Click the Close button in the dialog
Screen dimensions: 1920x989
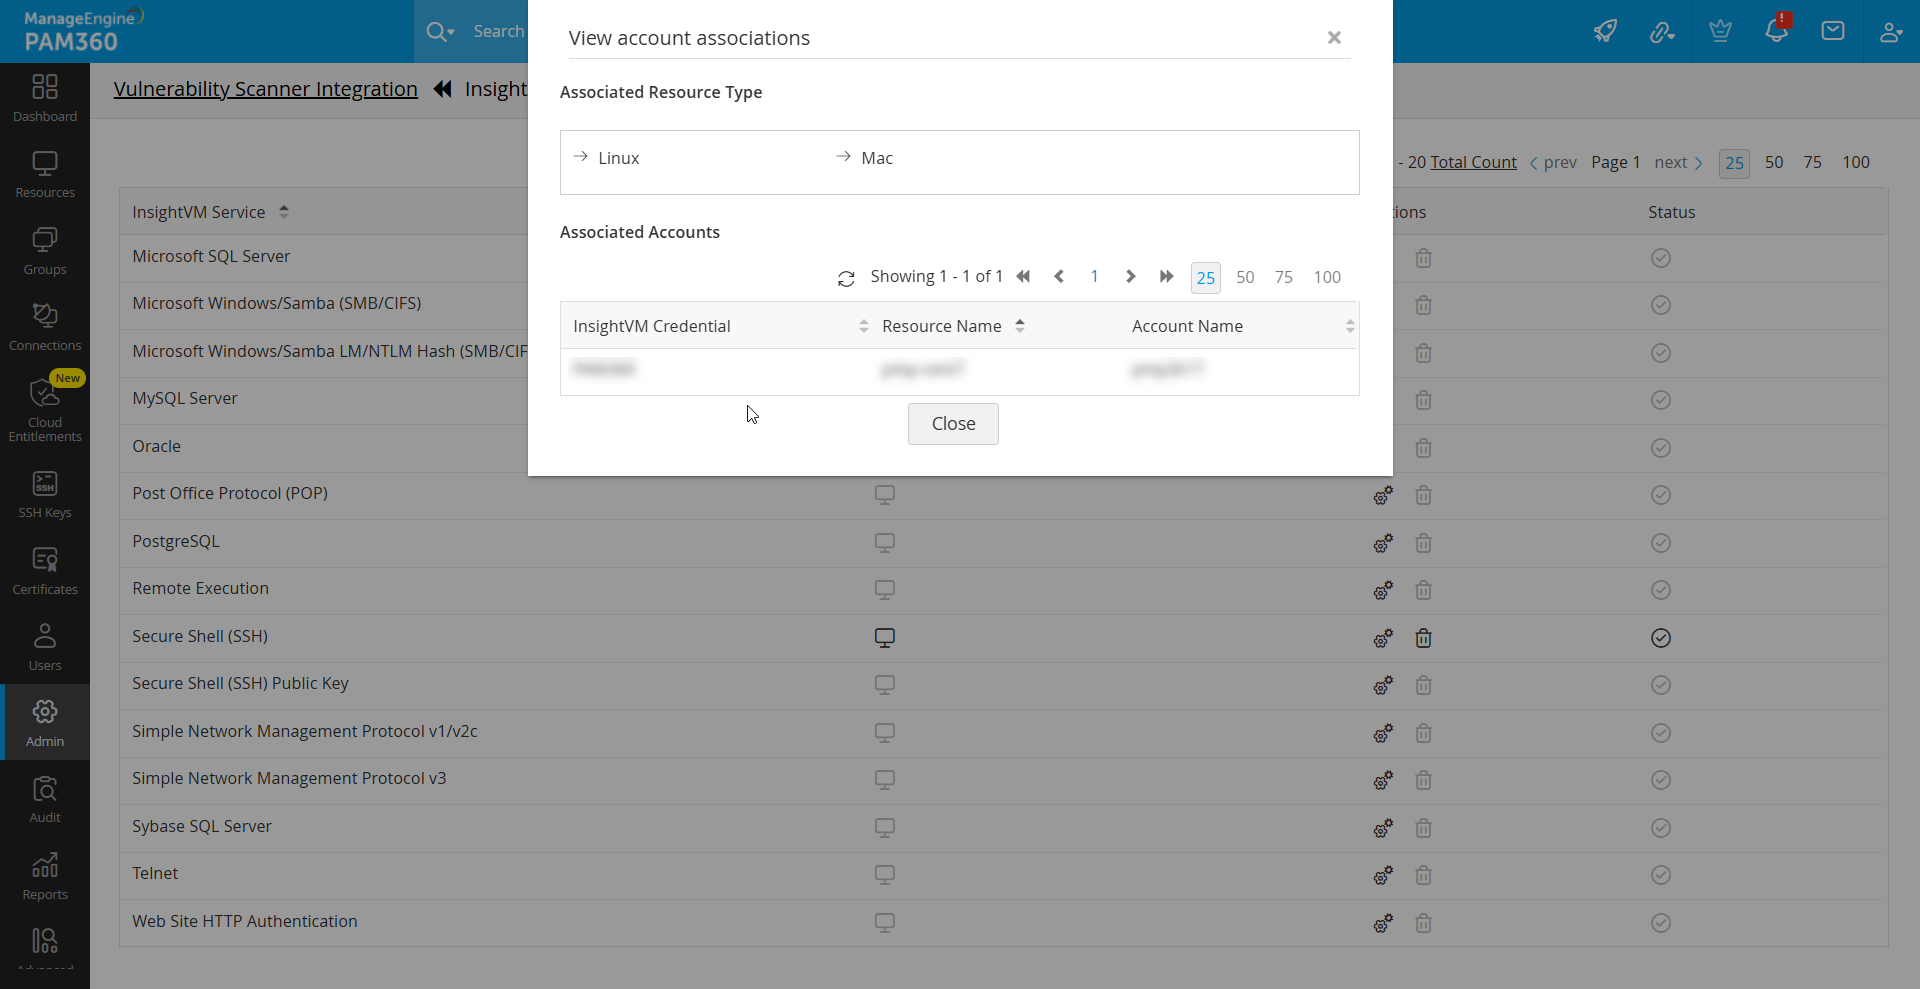(x=952, y=423)
